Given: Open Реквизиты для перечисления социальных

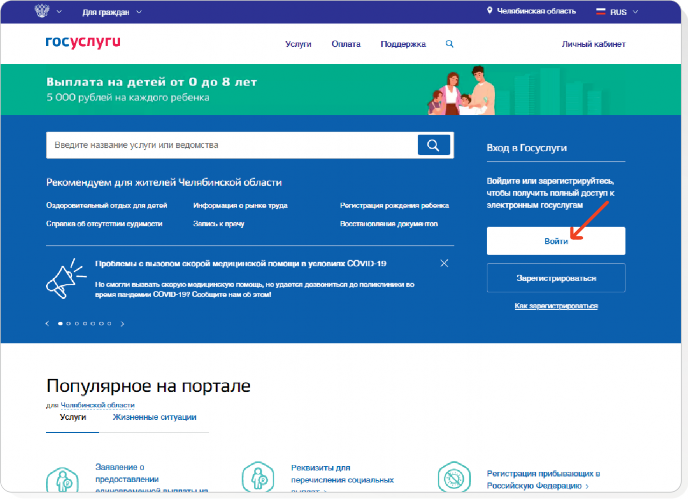Looking at the screenshot, I should (x=342, y=480).
